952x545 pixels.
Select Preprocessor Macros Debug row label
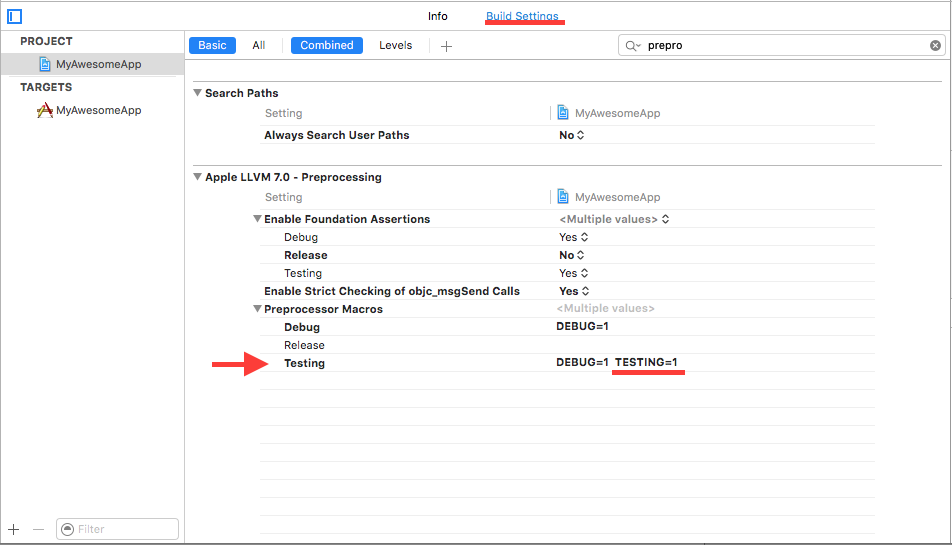point(302,327)
